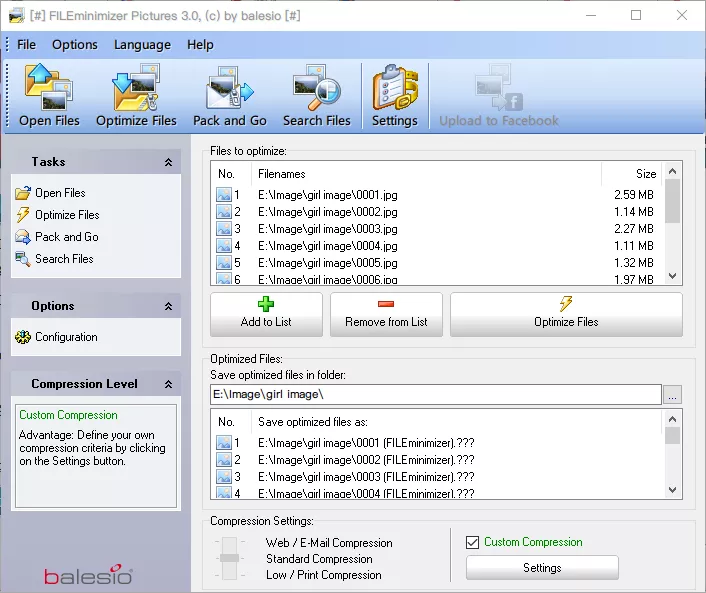Collapse the Options panel
The image size is (706, 593).
(x=168, y=306)
